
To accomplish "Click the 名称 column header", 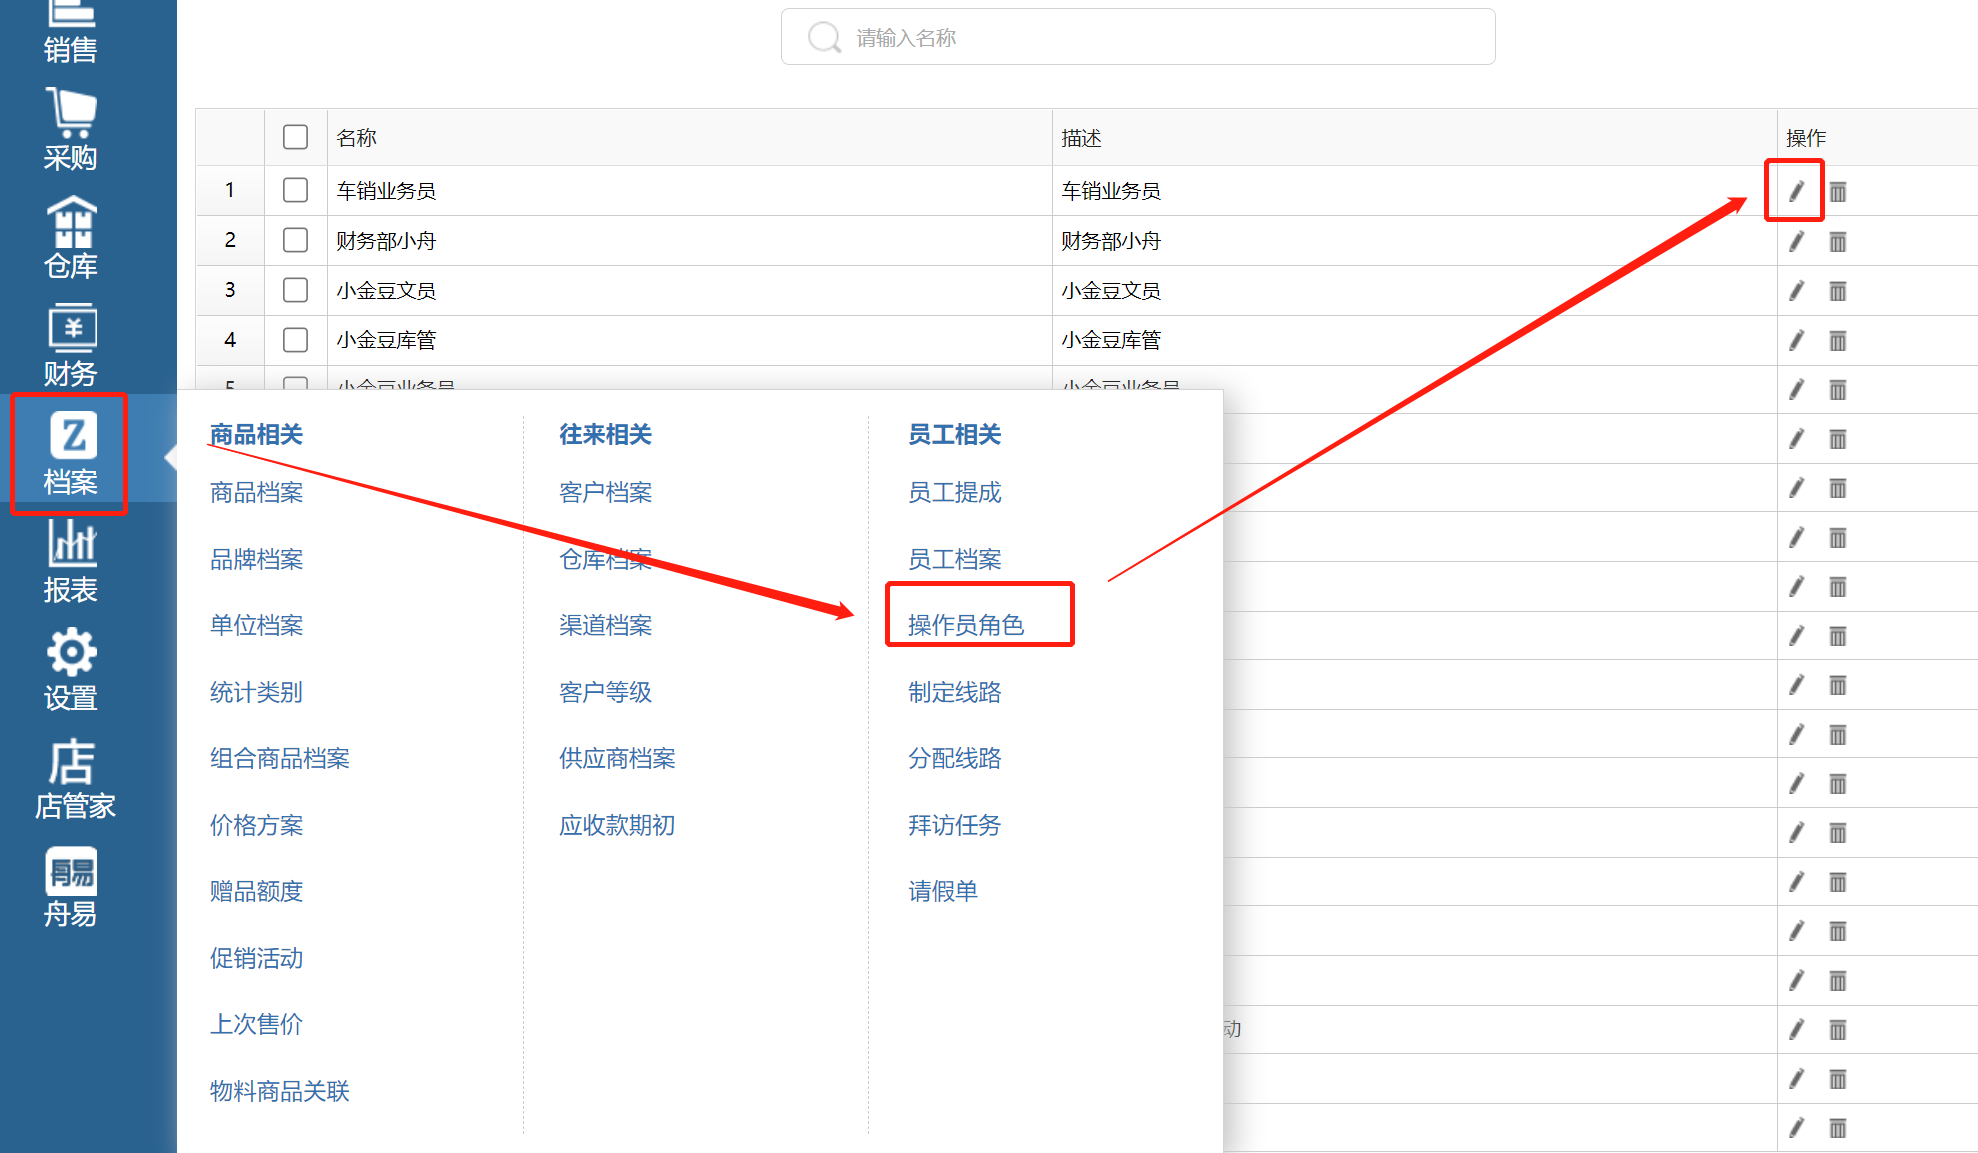I will [690, 138].
